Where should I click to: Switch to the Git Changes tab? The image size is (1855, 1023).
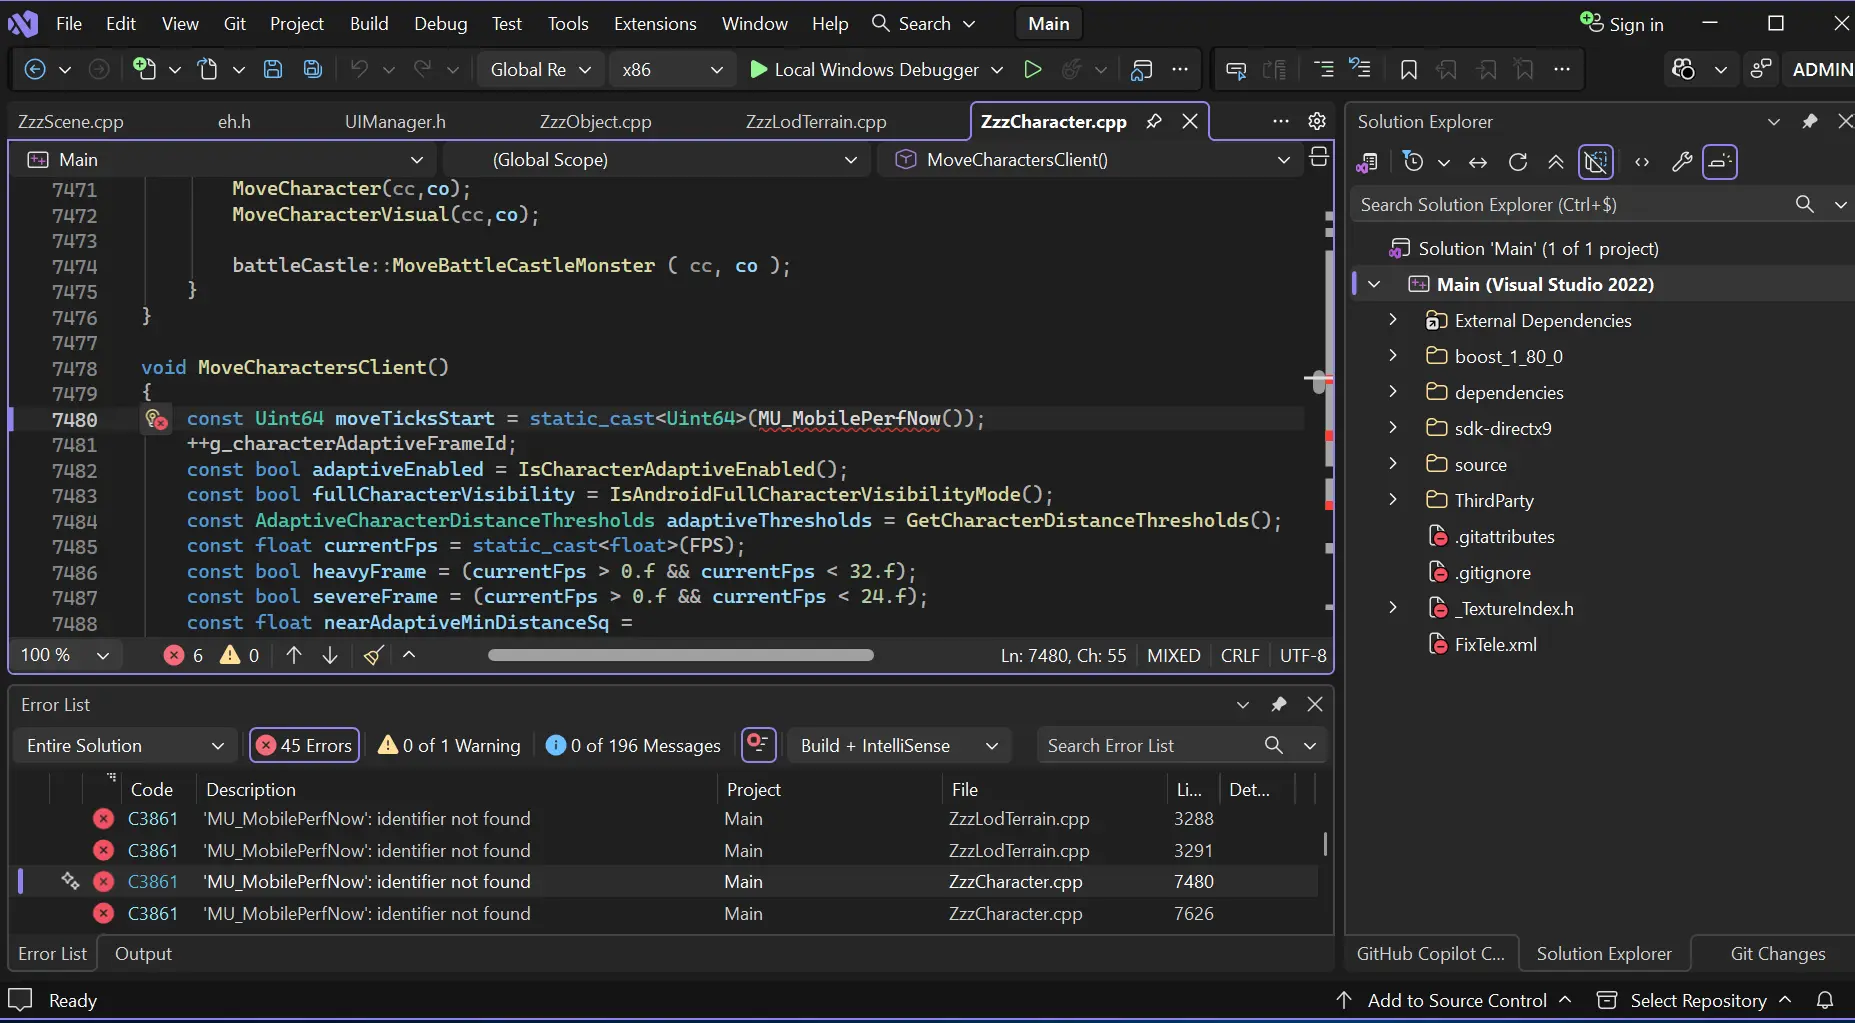(1778, 953)
